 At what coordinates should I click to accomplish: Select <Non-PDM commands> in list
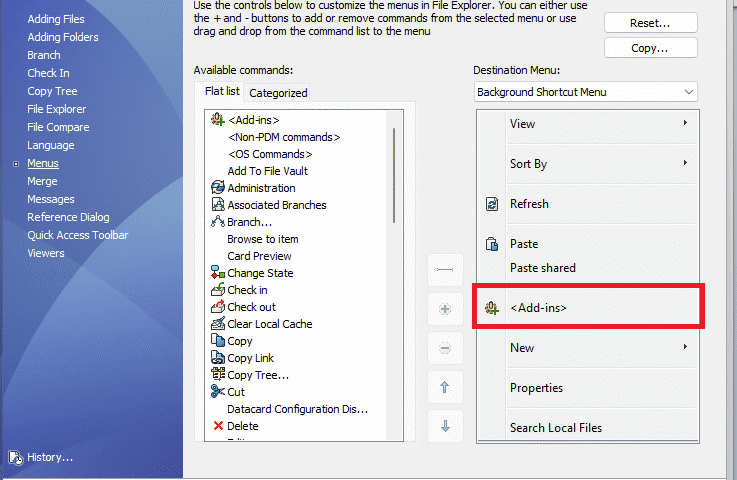pos(284,137)
